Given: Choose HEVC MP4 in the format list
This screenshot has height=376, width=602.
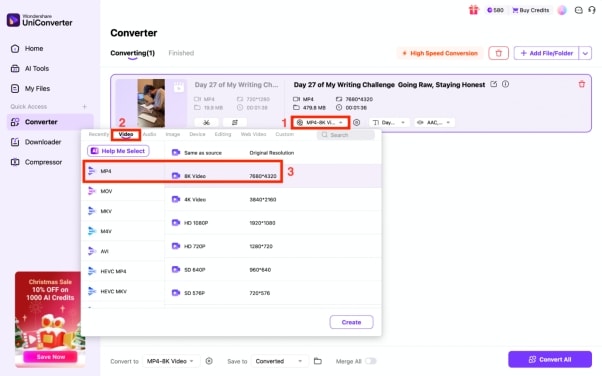Looking at the screenshot, I should (123, 271).
